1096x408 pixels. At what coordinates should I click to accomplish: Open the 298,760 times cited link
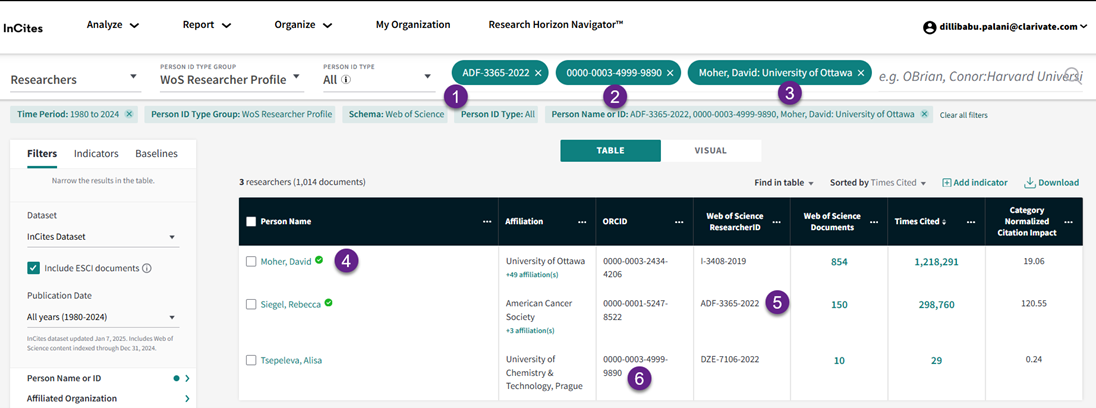point(936,305)
